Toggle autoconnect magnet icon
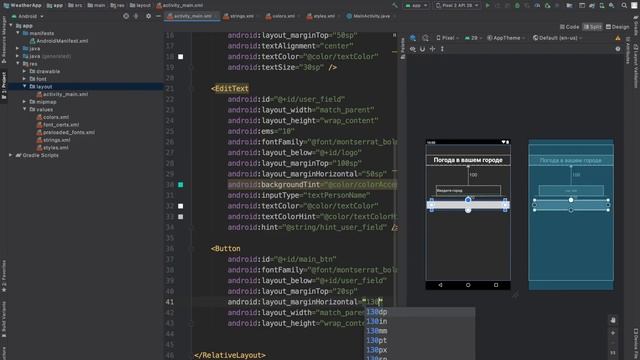640x360 pixels. click(422, 49)
